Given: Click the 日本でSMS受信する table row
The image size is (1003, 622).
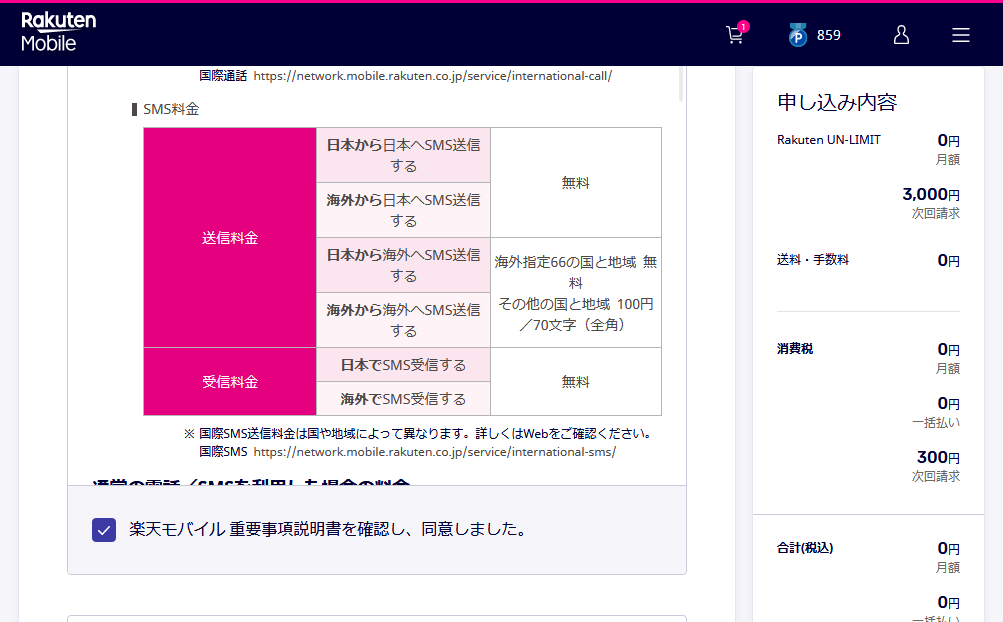Looking at the screenshot, I should 403,365.
